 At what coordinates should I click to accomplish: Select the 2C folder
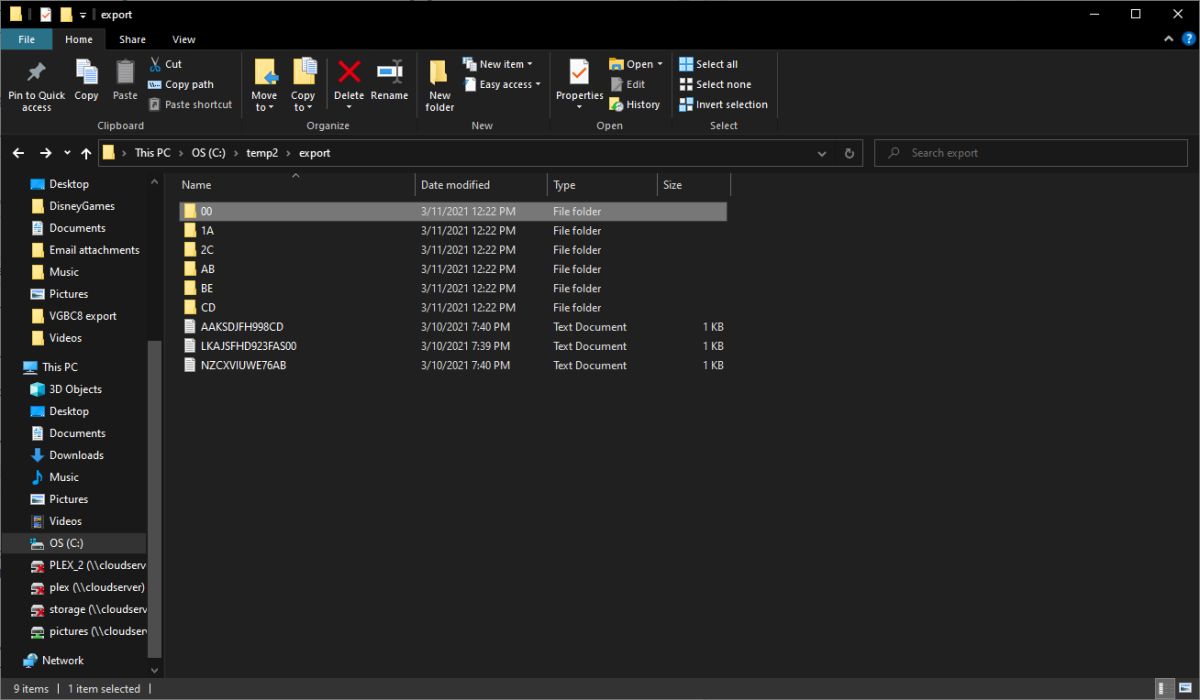click(x=453, y=250)
